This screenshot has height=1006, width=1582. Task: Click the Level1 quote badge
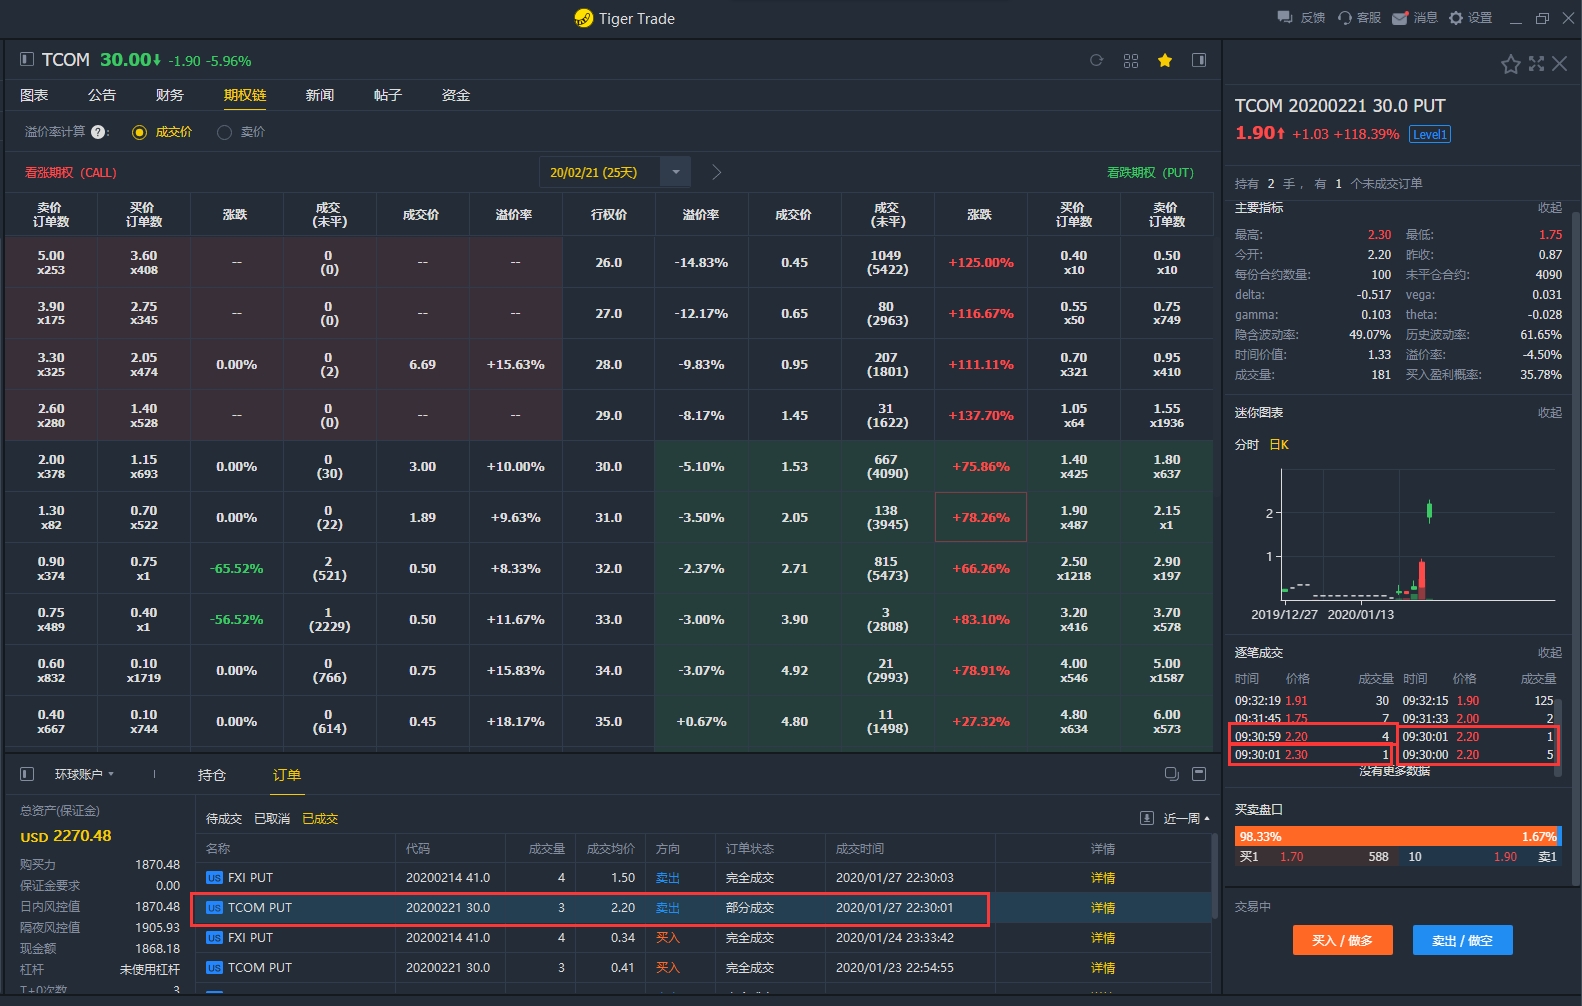1430,134
